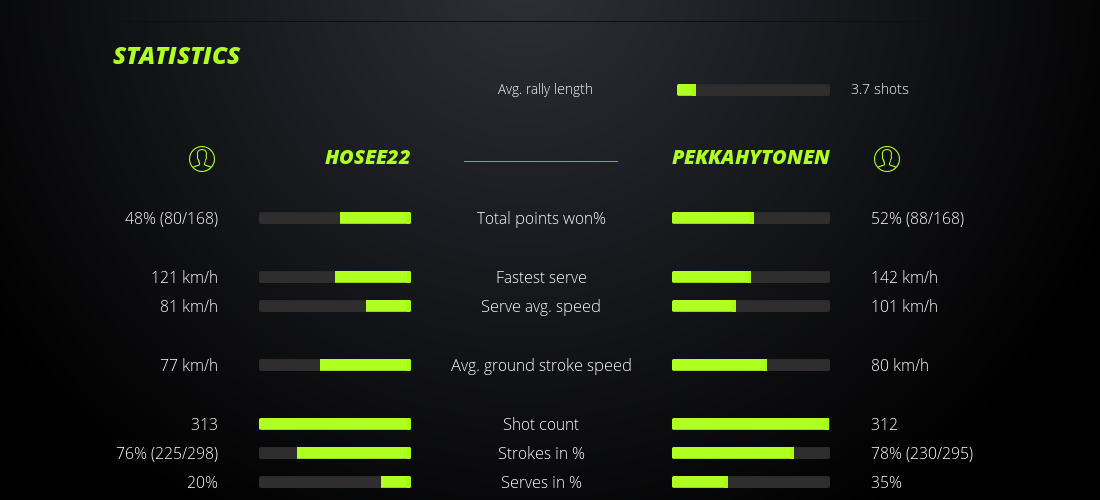This screenshot has height=500, width=1100.
Task: Select the PEKKAHYTONEN player name
Action: pos(750,157)
